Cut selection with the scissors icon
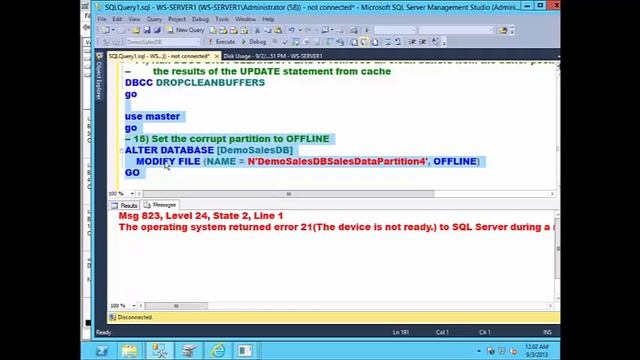 (257, 30)
